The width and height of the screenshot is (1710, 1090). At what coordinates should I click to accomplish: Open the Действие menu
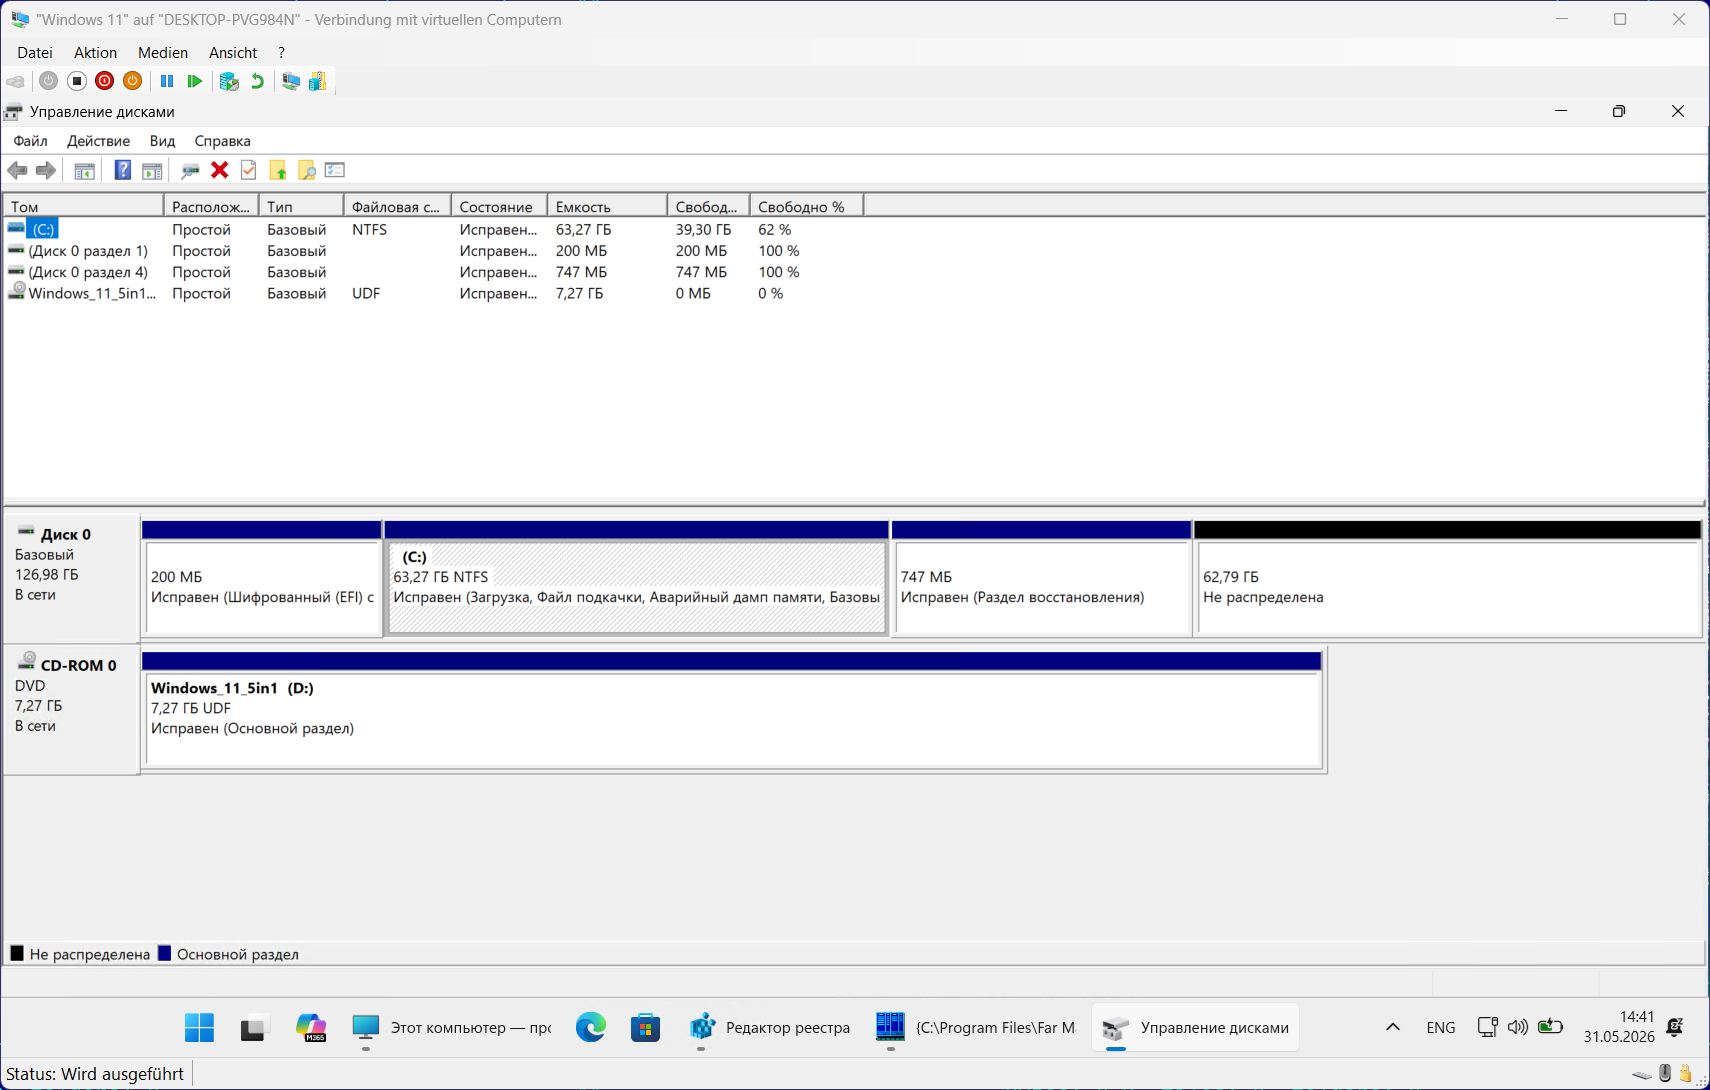click(x=98, y=141)
